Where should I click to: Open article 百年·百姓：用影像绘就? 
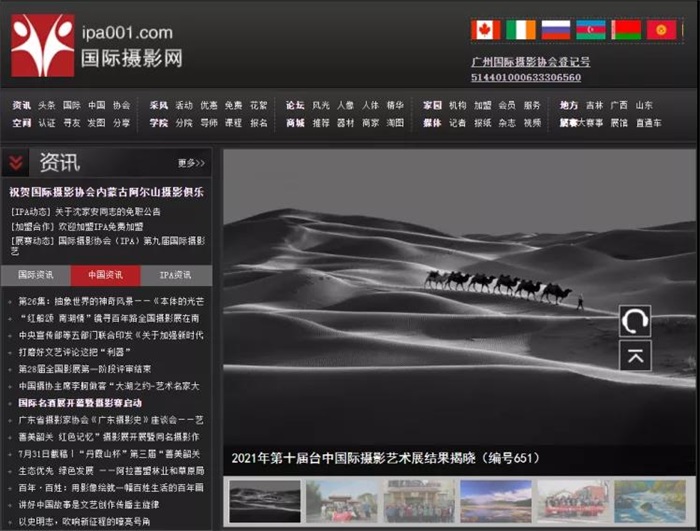point(111,488)
